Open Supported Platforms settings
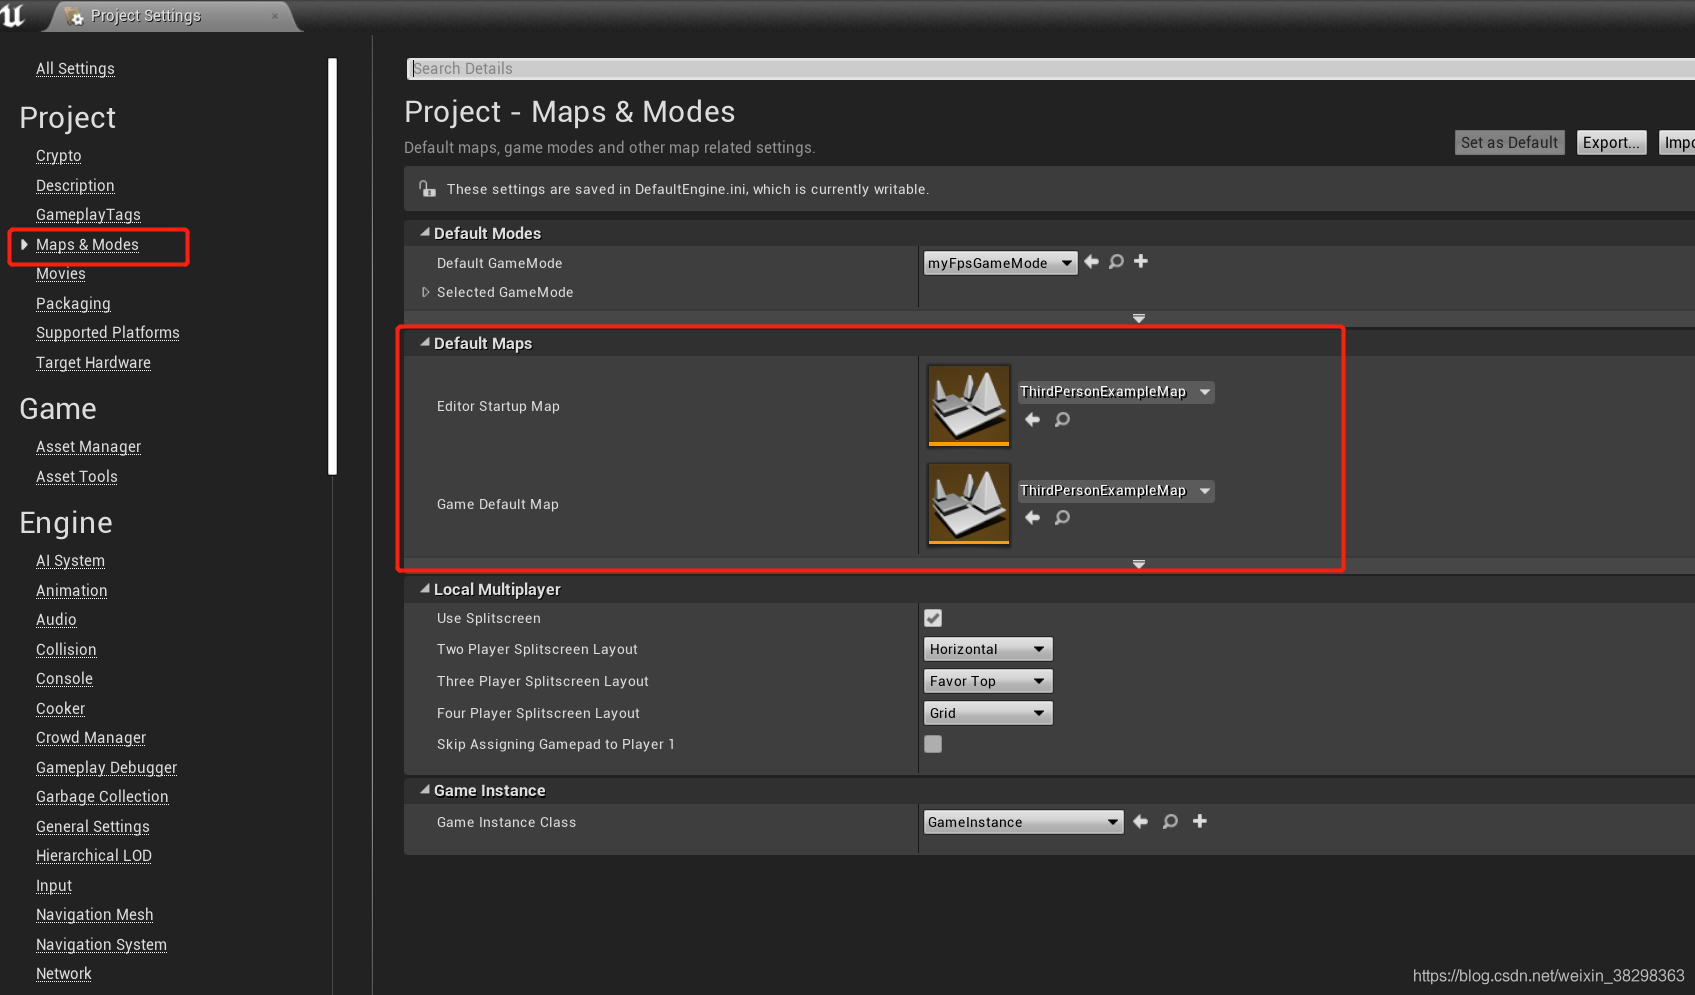 pos(108,333)
